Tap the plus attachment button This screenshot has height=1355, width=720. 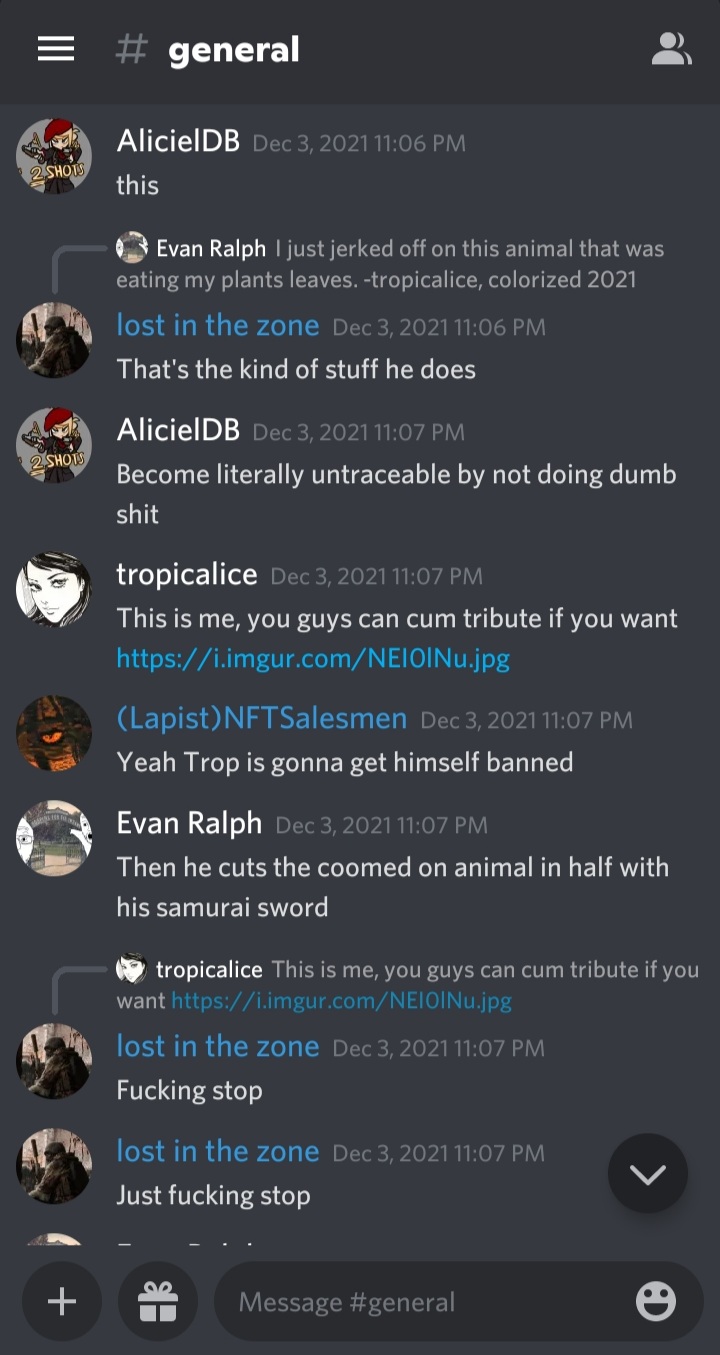tap(62, 1301)
